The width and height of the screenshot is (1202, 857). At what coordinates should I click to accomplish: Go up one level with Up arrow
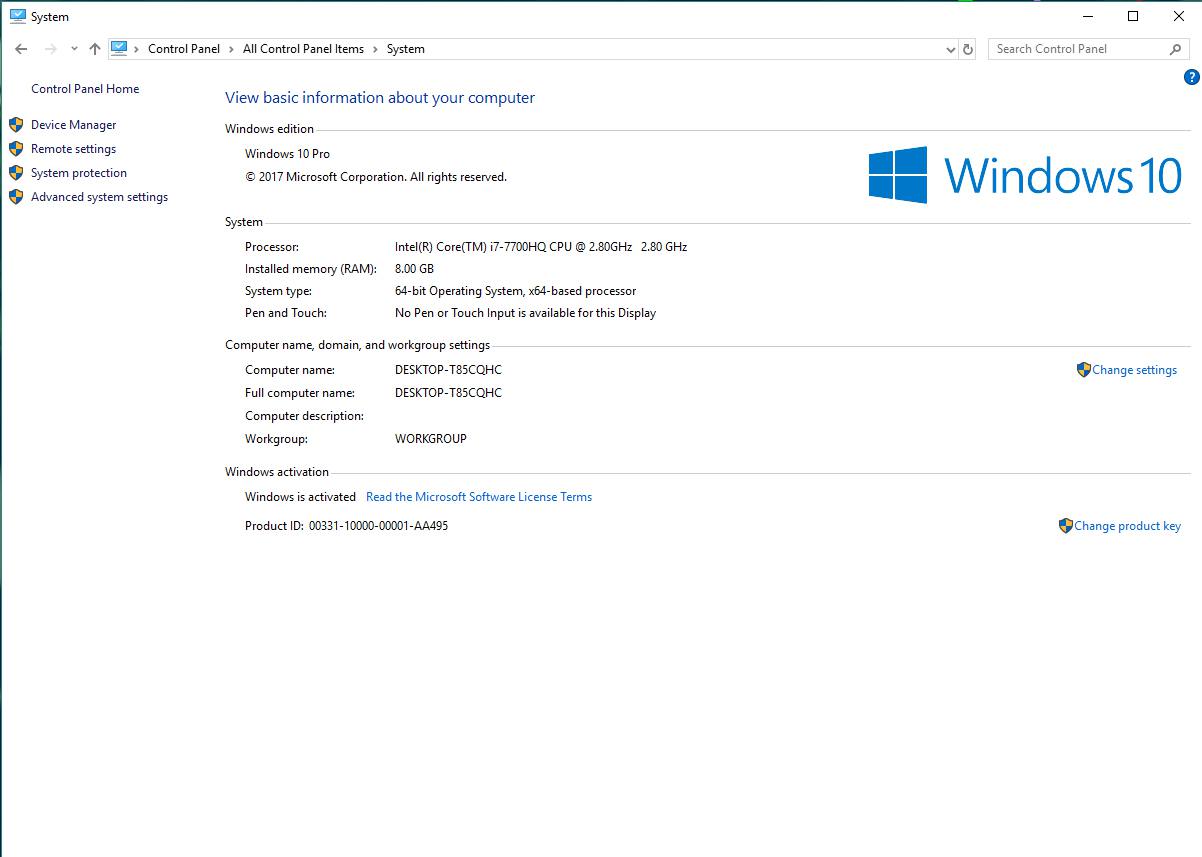[95, 49]
